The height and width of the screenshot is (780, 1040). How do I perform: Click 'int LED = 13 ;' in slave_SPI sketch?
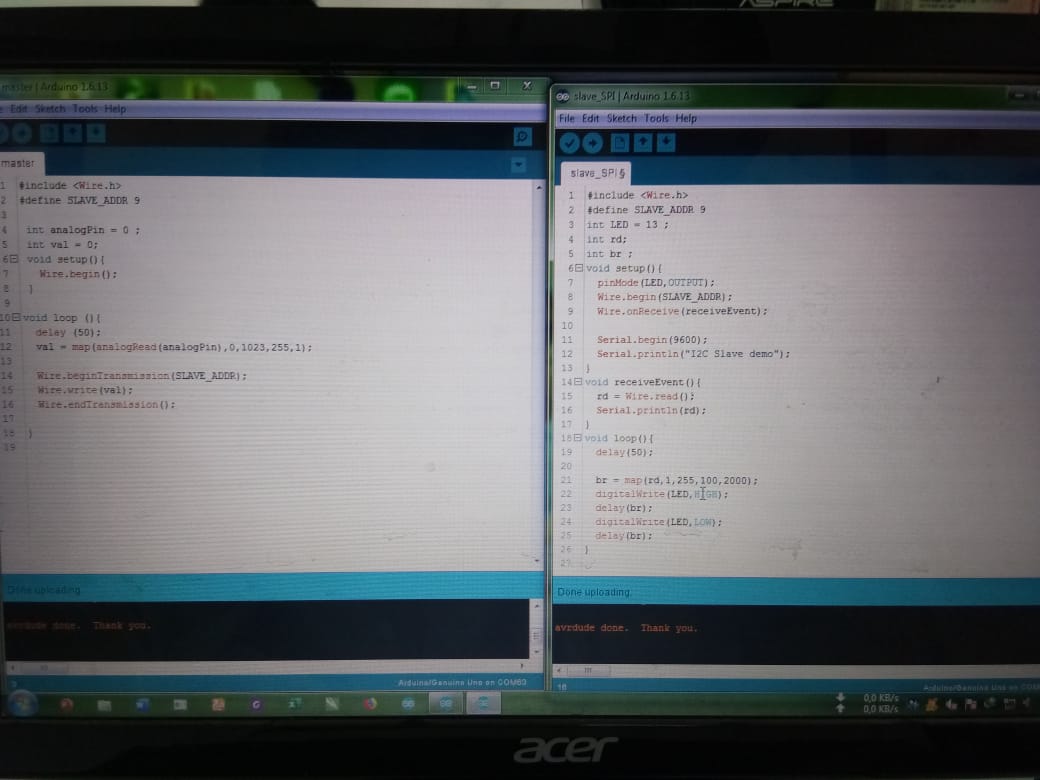click(627, 225)
